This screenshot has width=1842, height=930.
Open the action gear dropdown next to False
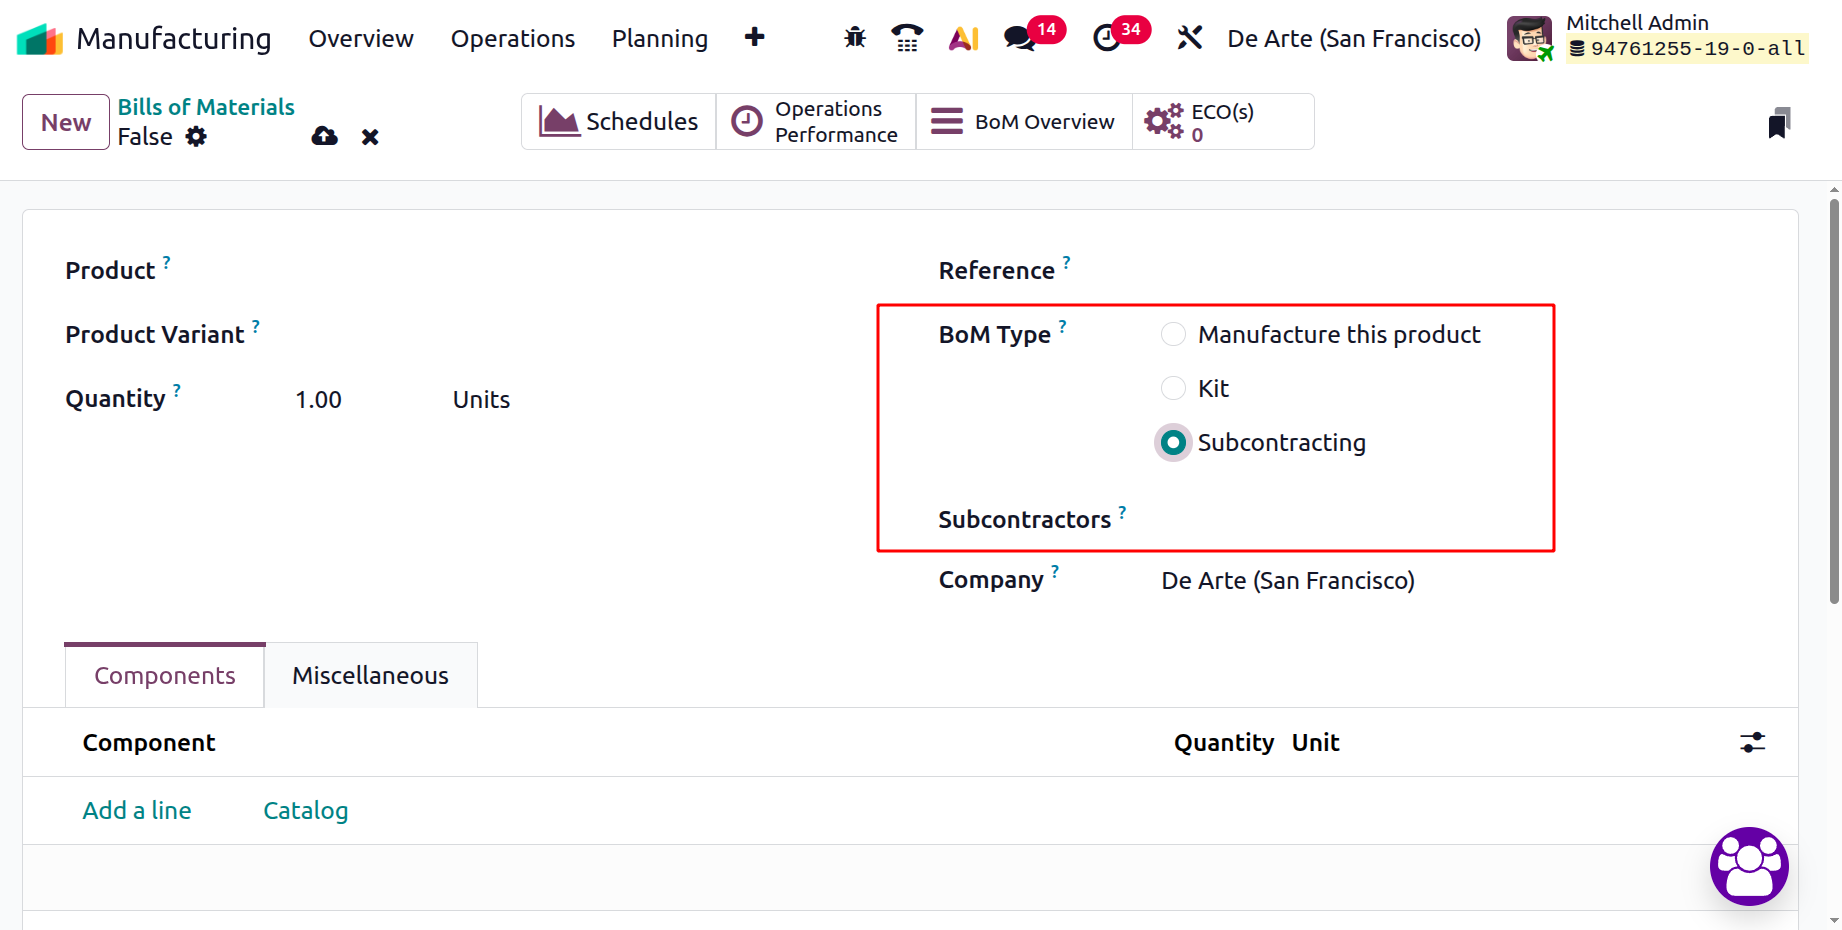point(196,137)
